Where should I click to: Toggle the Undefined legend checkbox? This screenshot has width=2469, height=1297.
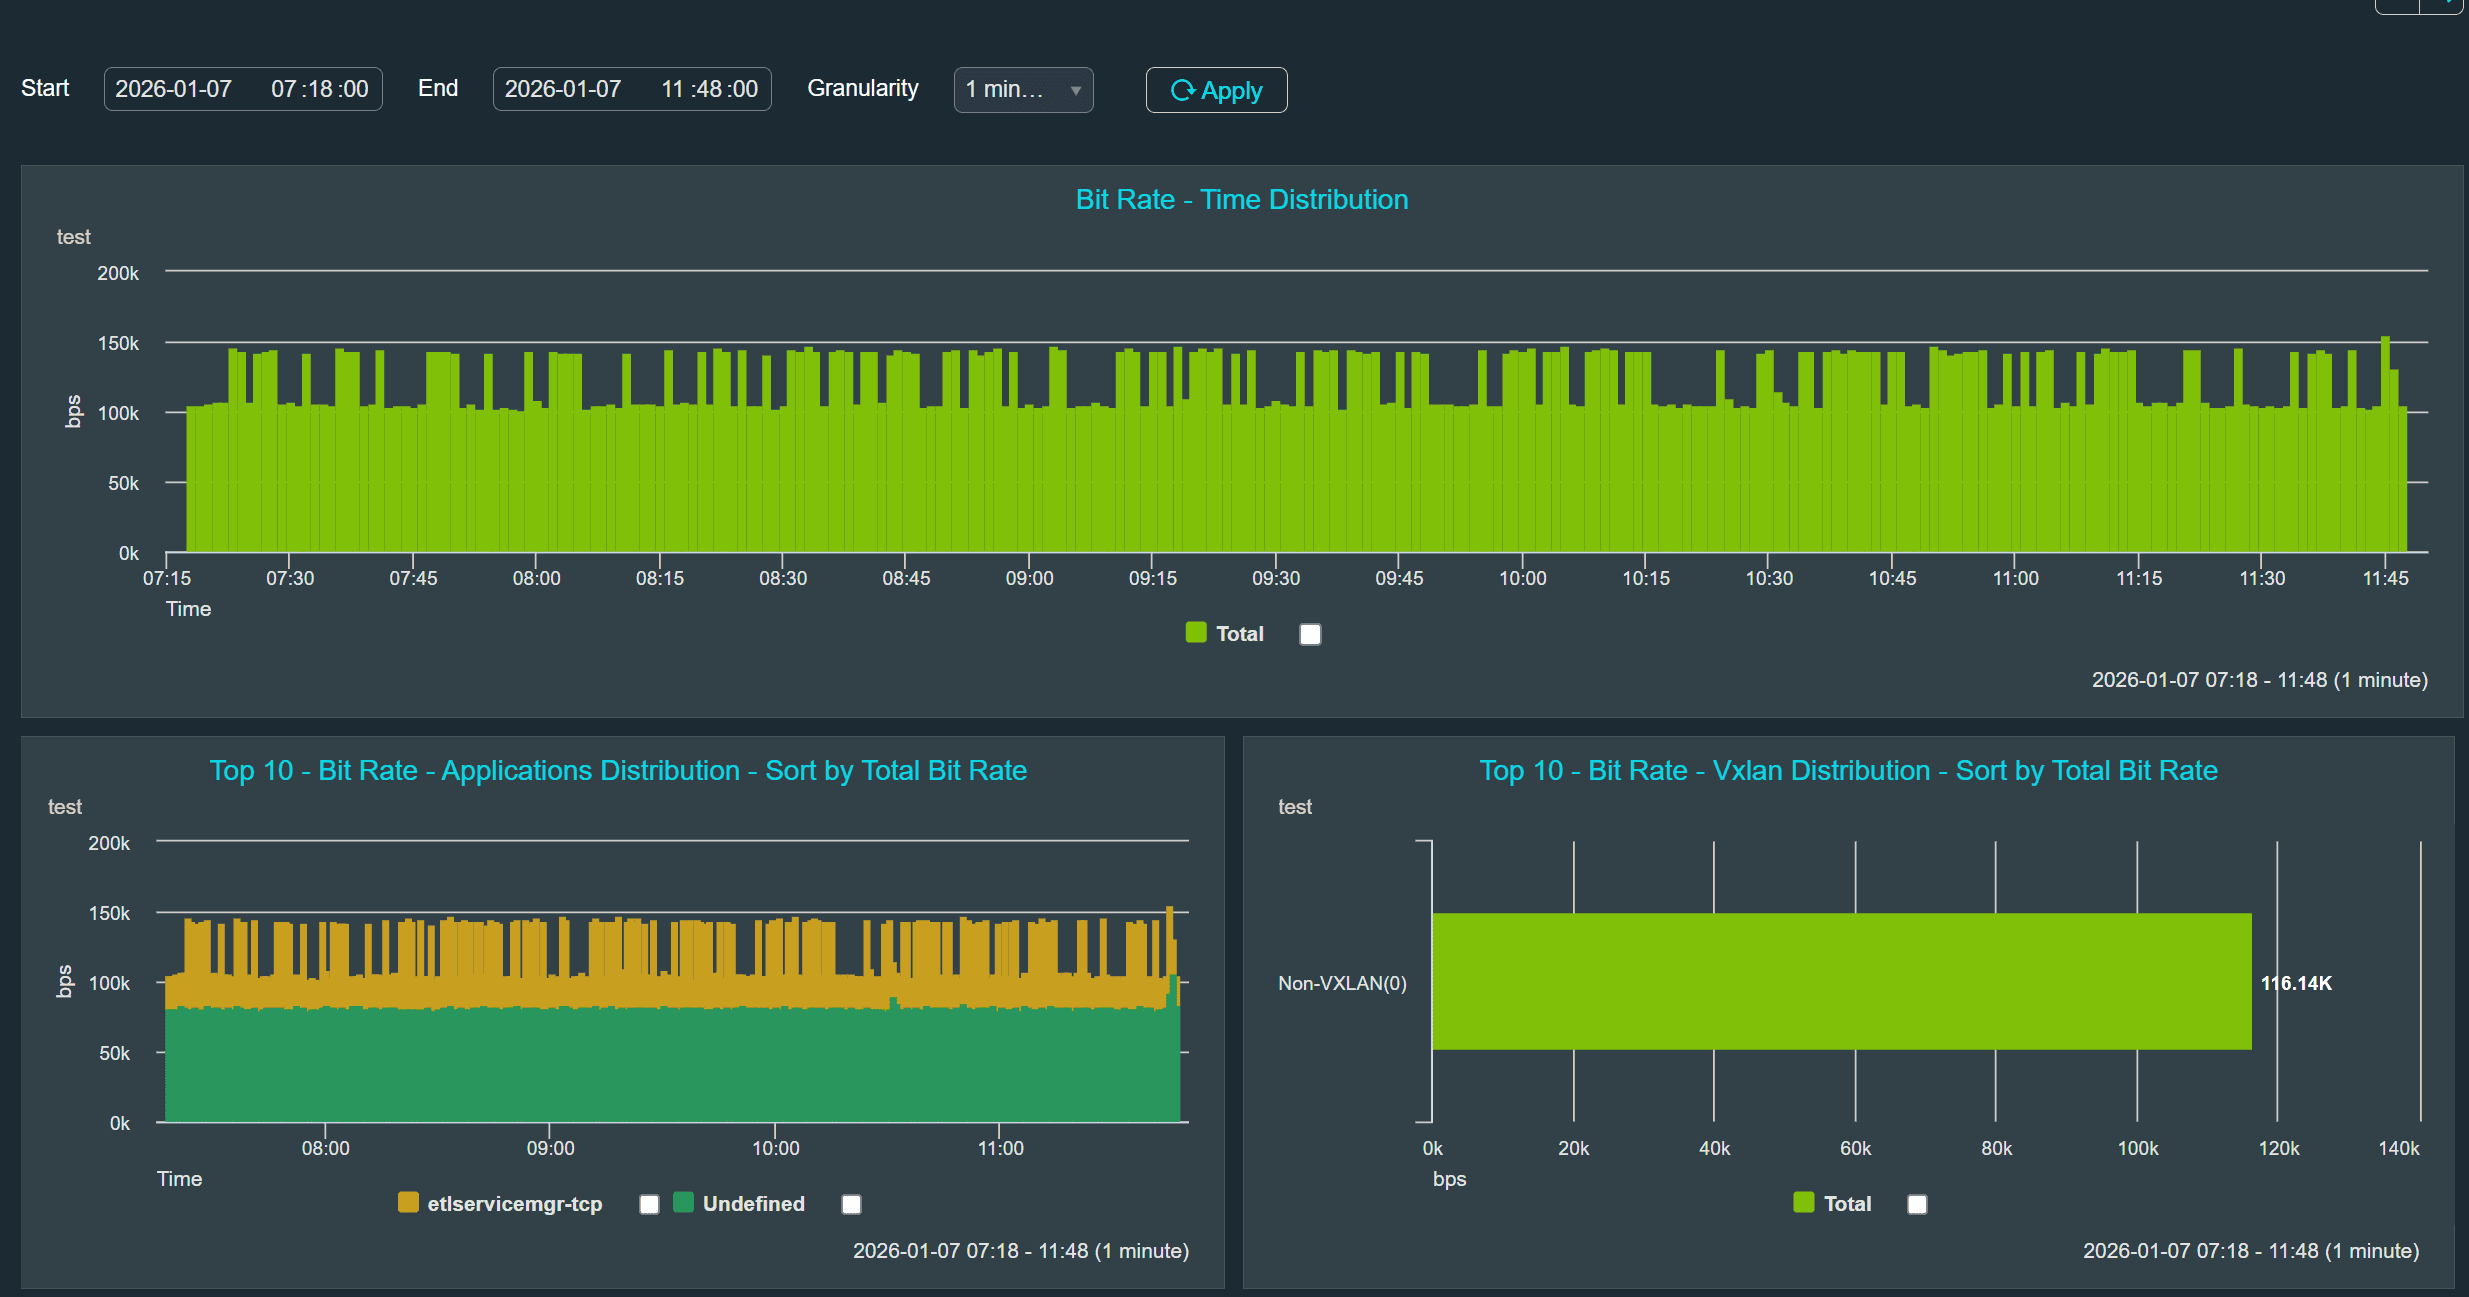pyautogui.click(x=851, y=1204)
